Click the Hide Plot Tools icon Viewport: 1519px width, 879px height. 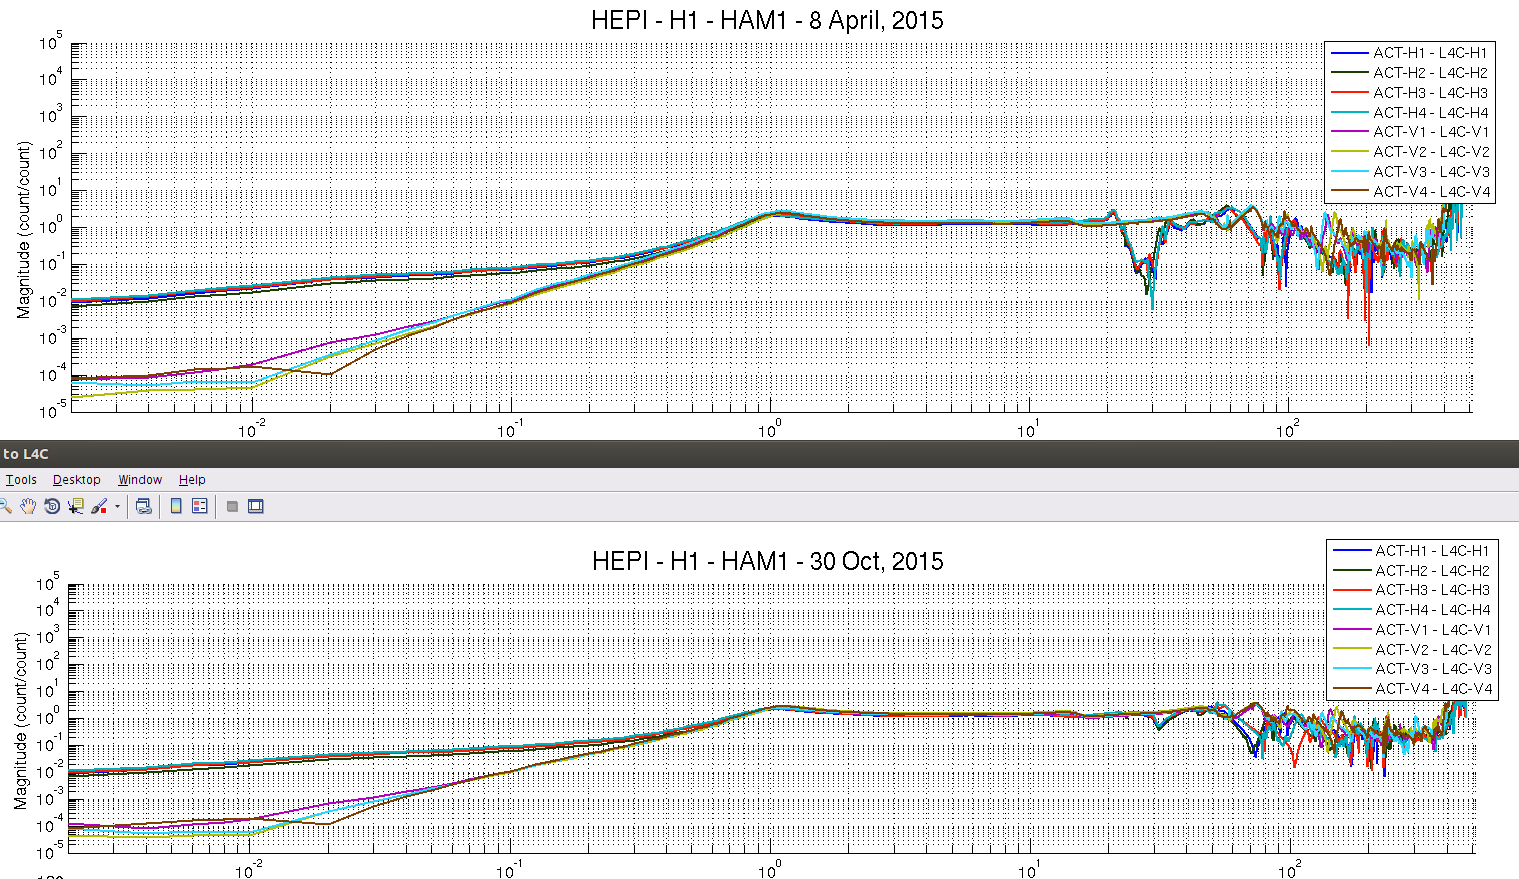232,506
